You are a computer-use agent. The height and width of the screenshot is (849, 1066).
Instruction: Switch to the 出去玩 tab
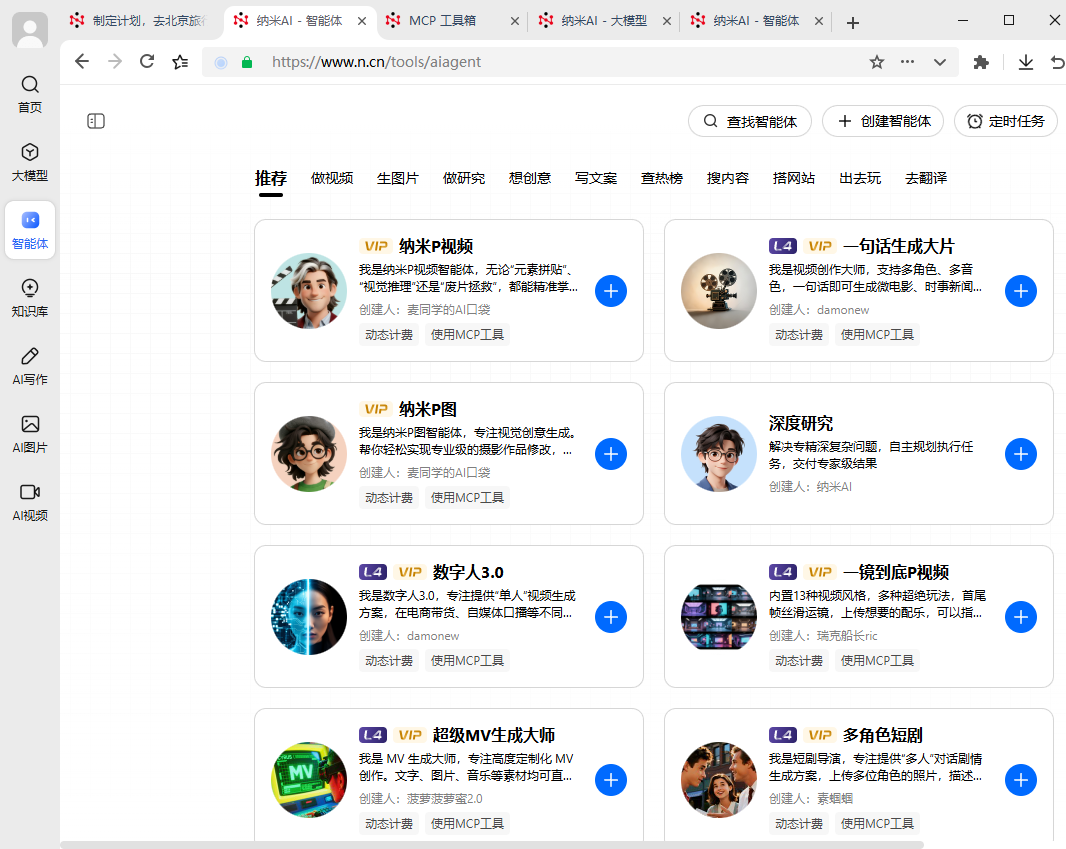click(860, 178)
